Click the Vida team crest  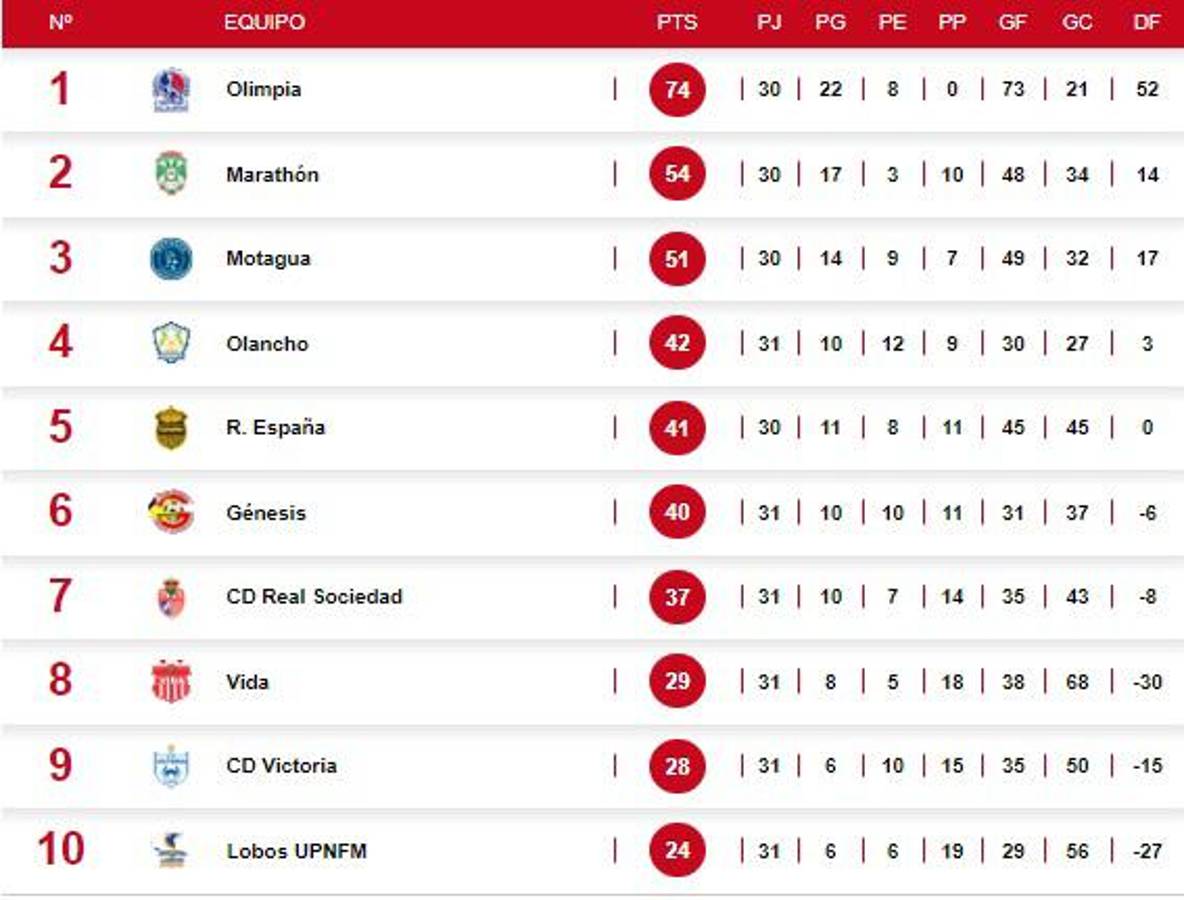tap(171, 682)
